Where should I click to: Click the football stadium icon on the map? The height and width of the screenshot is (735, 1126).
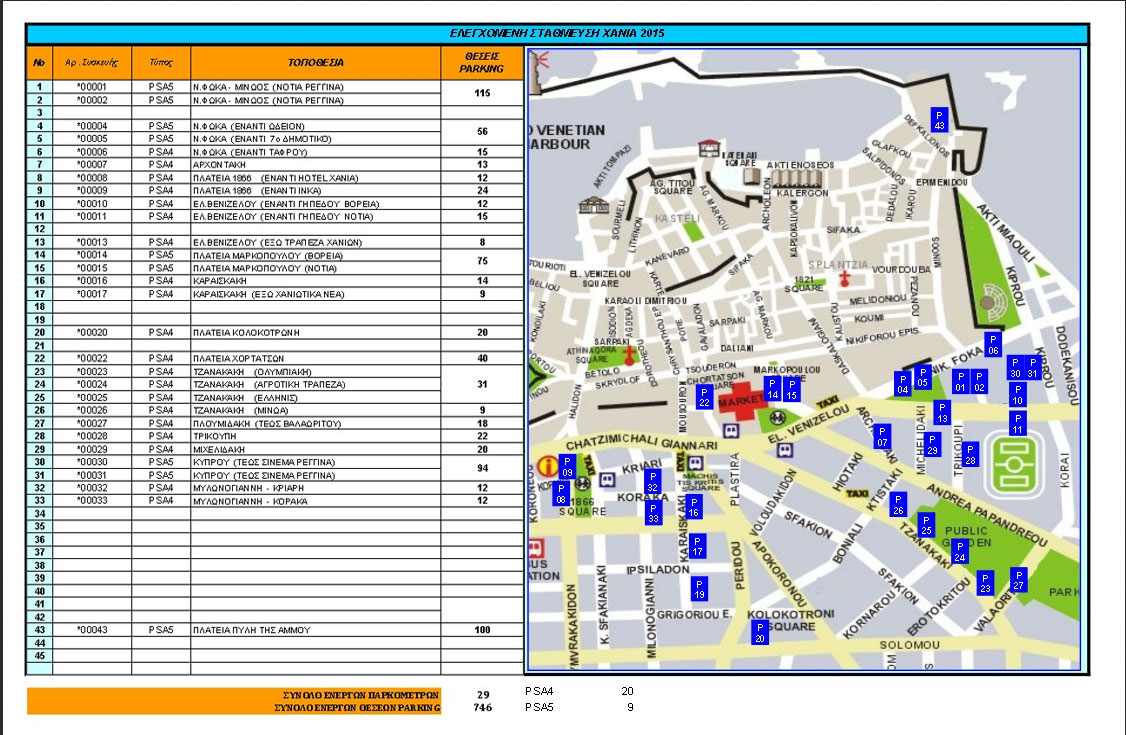[1014, 464]
